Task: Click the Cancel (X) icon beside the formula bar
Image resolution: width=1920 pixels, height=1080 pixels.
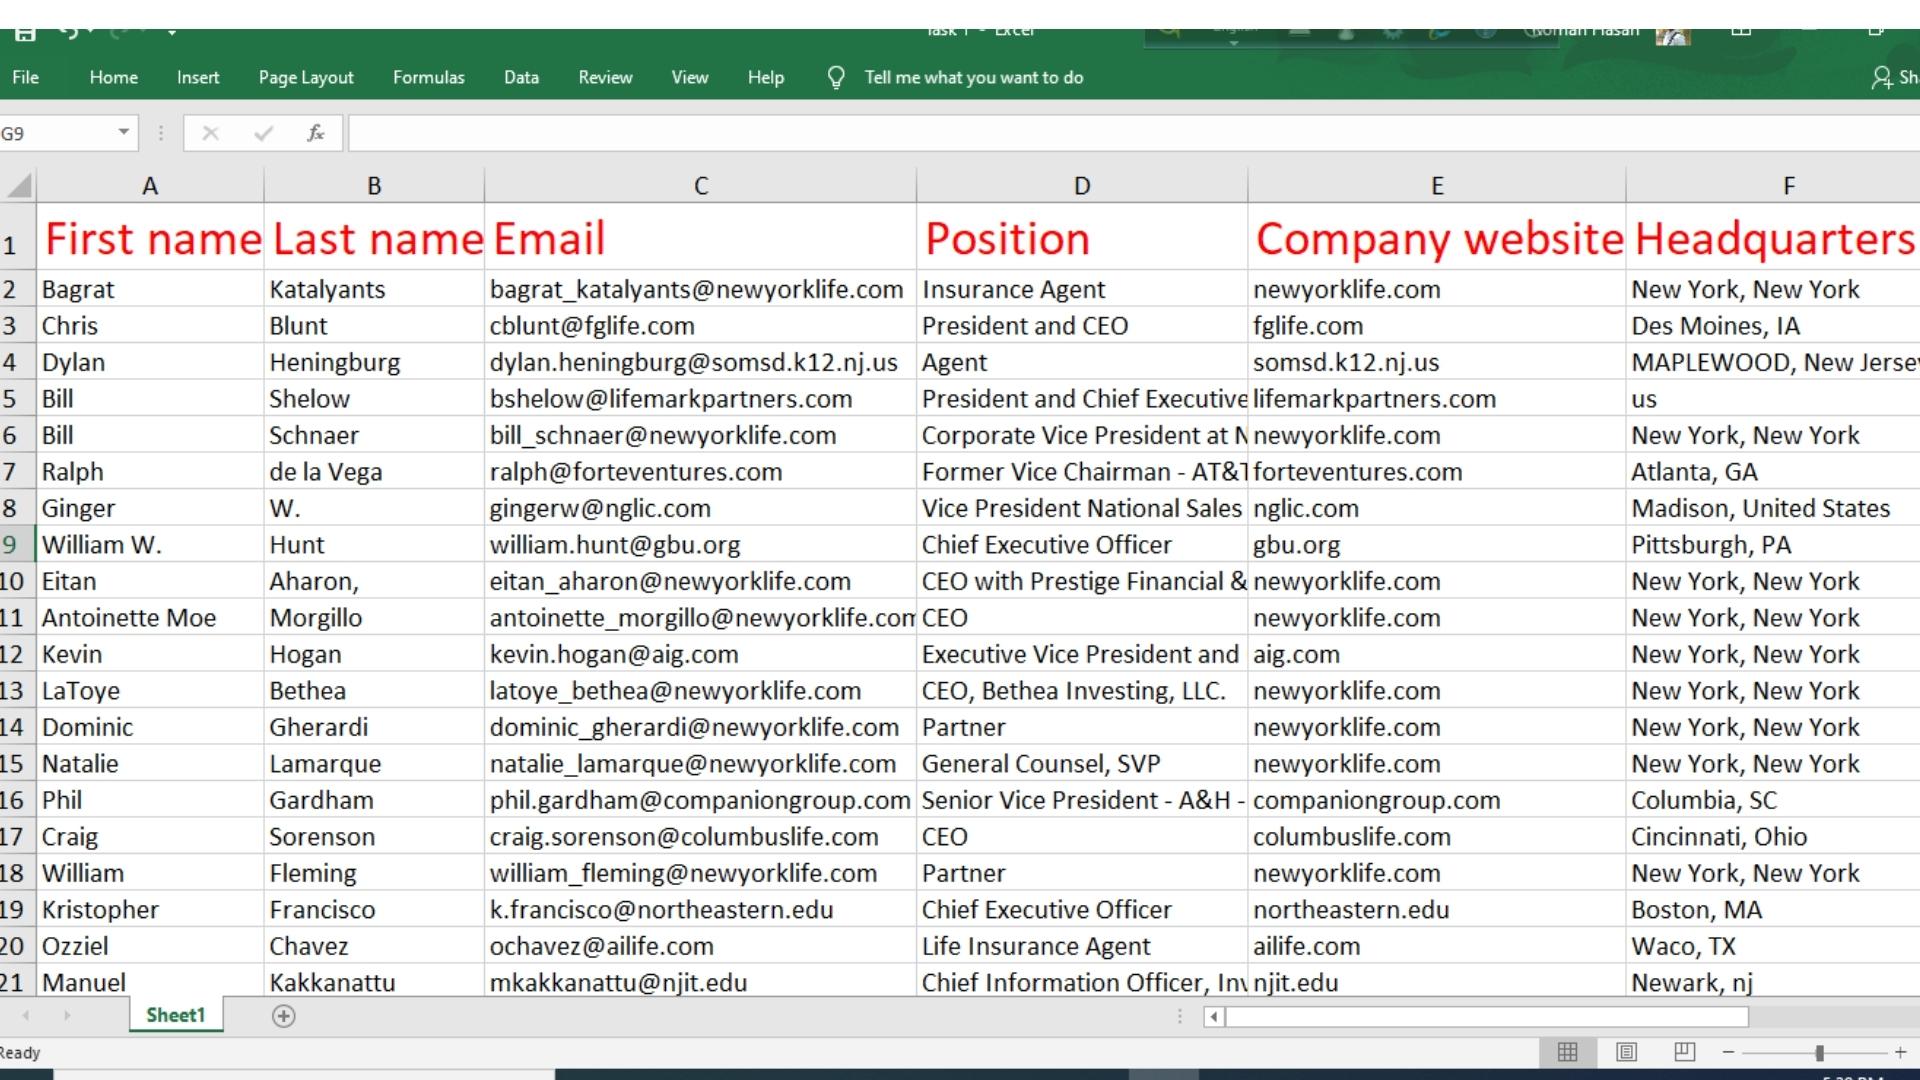Action: (x=211, y=132)
